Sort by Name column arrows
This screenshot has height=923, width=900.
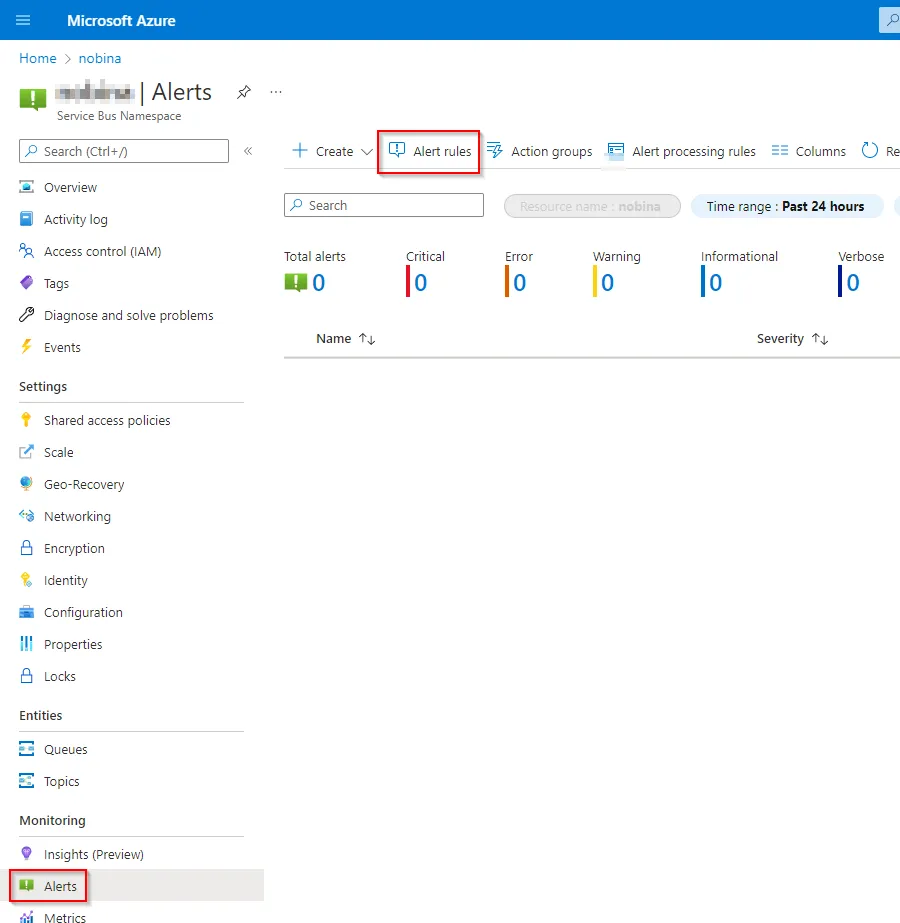pos(367,338)
